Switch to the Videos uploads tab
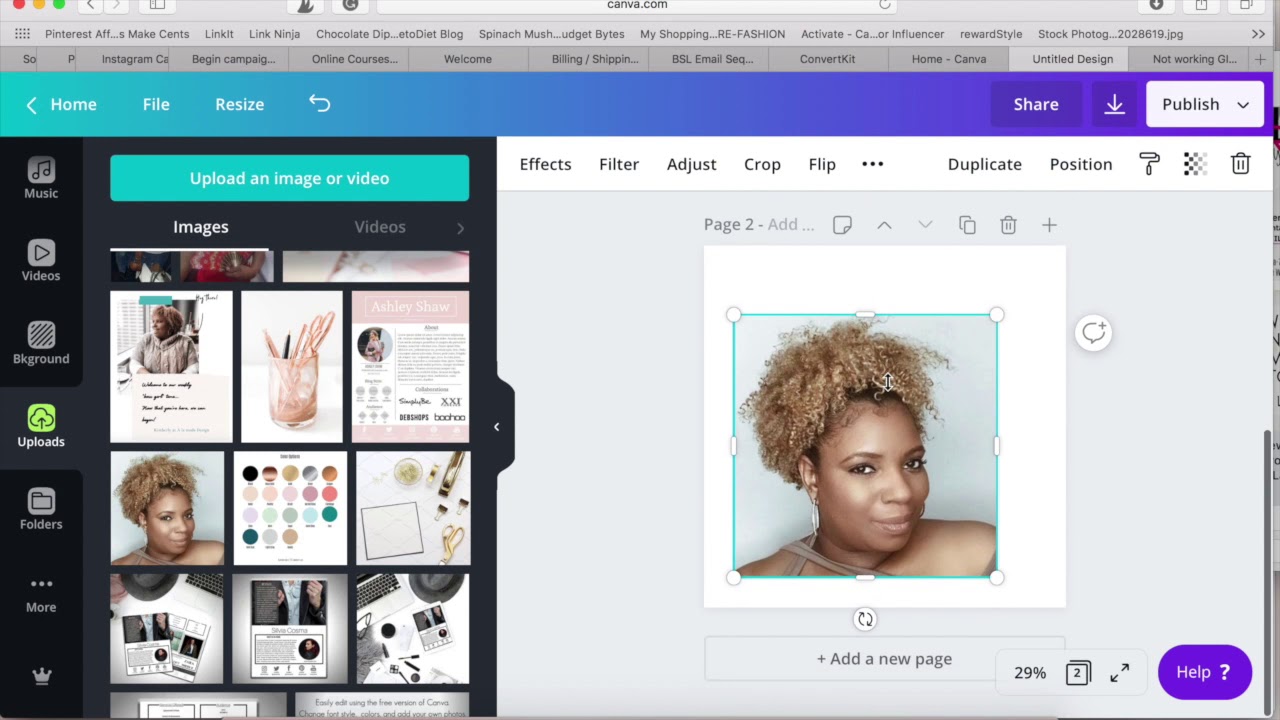This screenshot has width=1280, height=720. 380,227
